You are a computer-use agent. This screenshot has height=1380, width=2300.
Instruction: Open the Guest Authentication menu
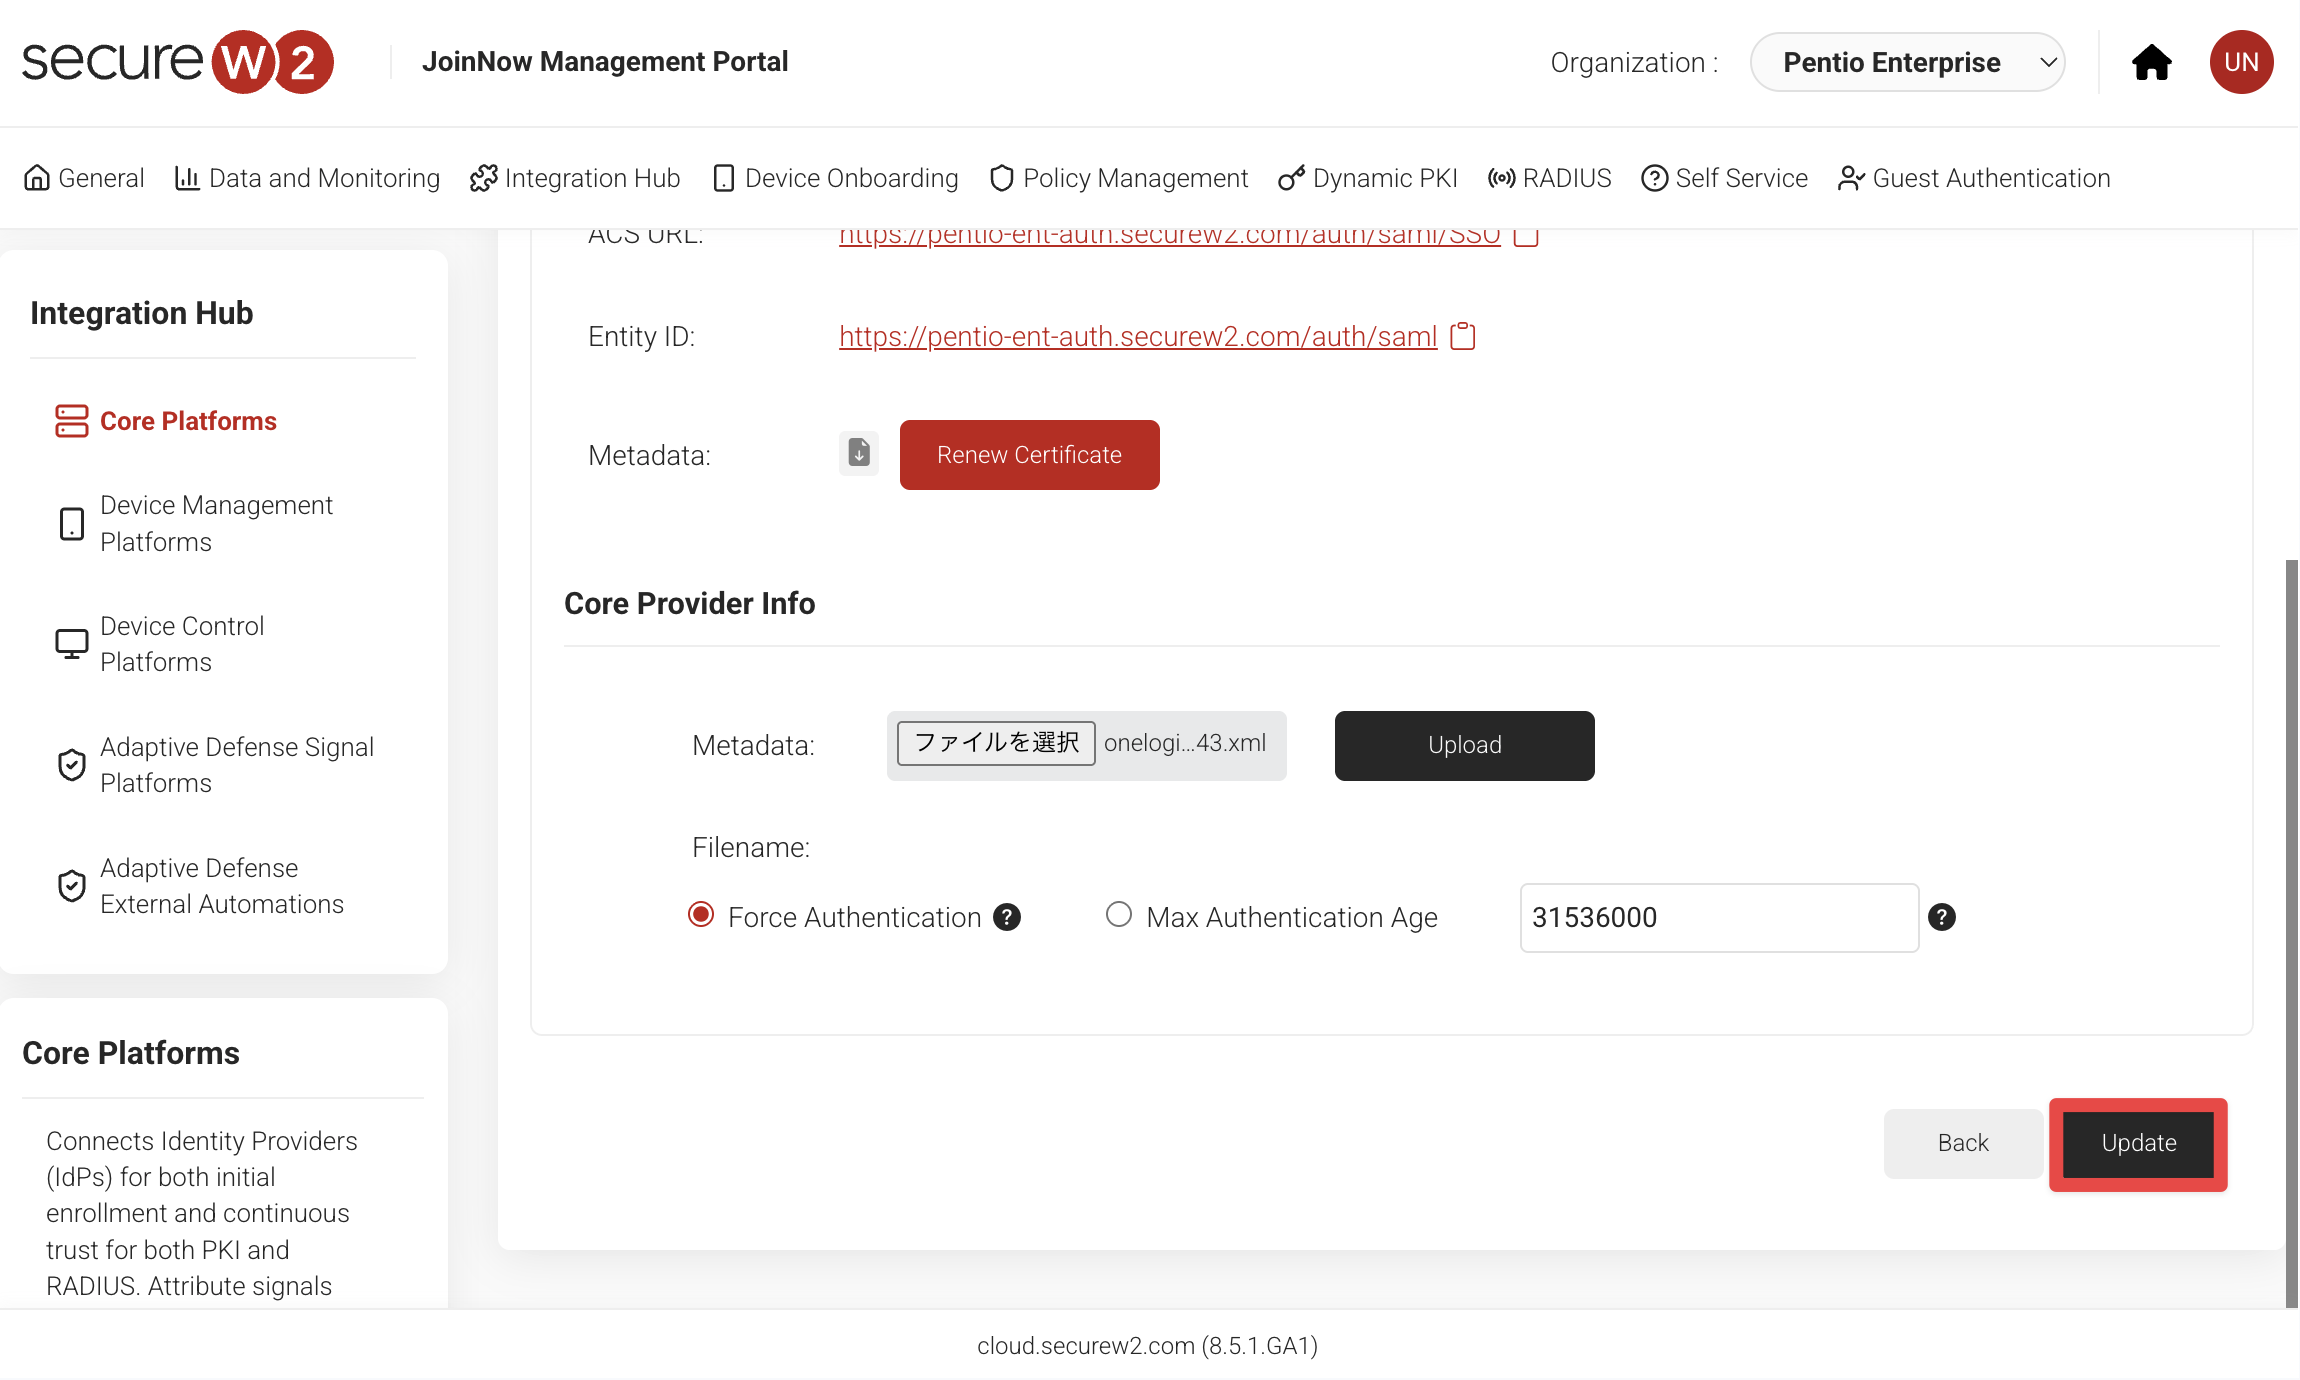(1975, 178)
